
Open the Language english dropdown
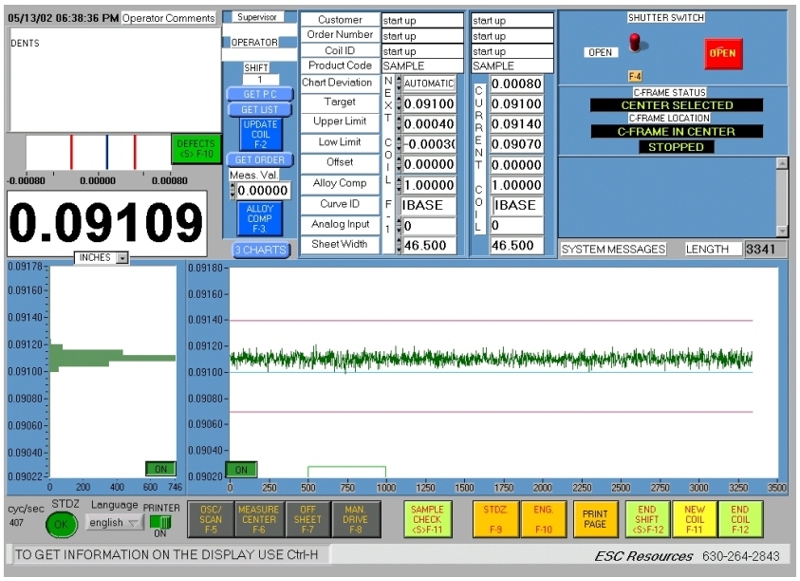(x=115, y=523)
